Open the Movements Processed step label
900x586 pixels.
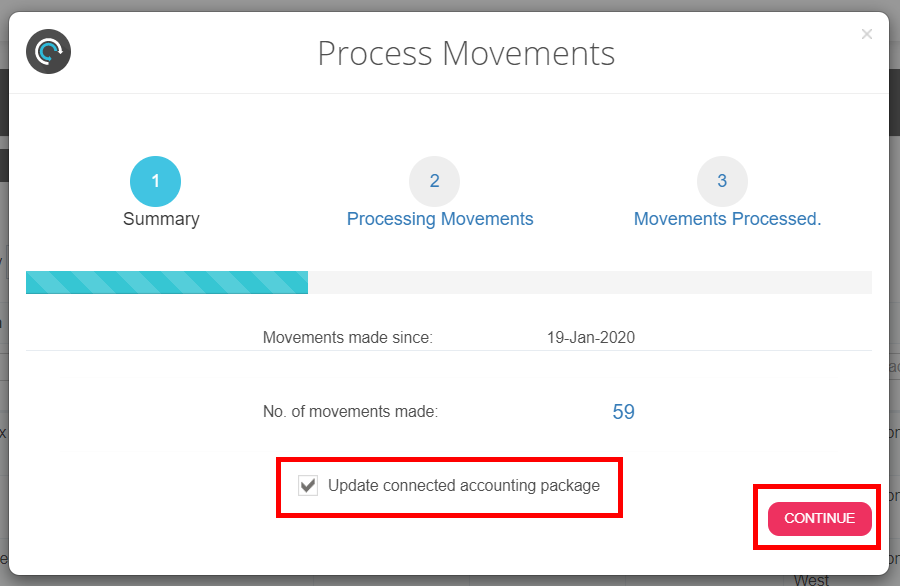(x=727, y=219)
